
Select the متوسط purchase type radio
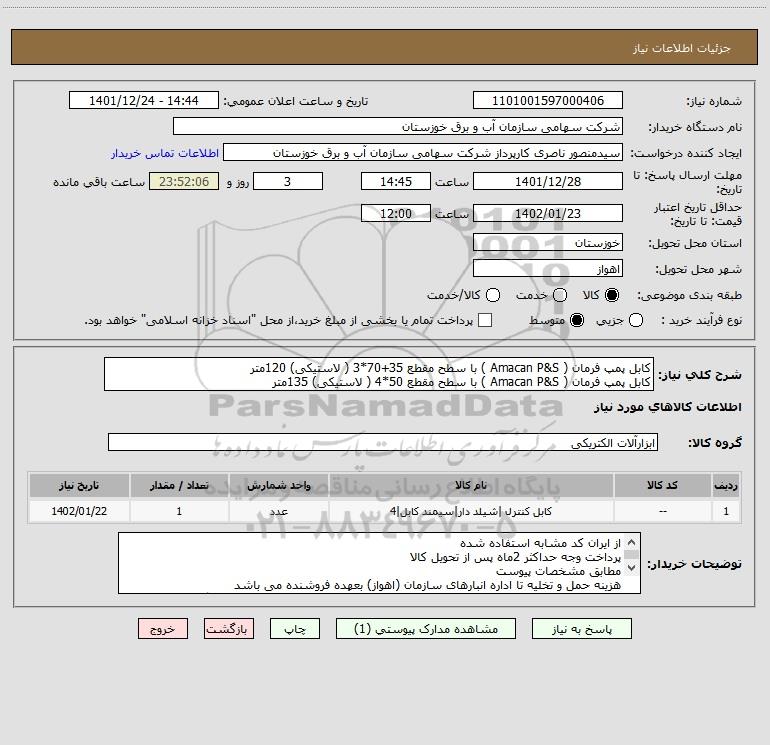pos(577,320)
